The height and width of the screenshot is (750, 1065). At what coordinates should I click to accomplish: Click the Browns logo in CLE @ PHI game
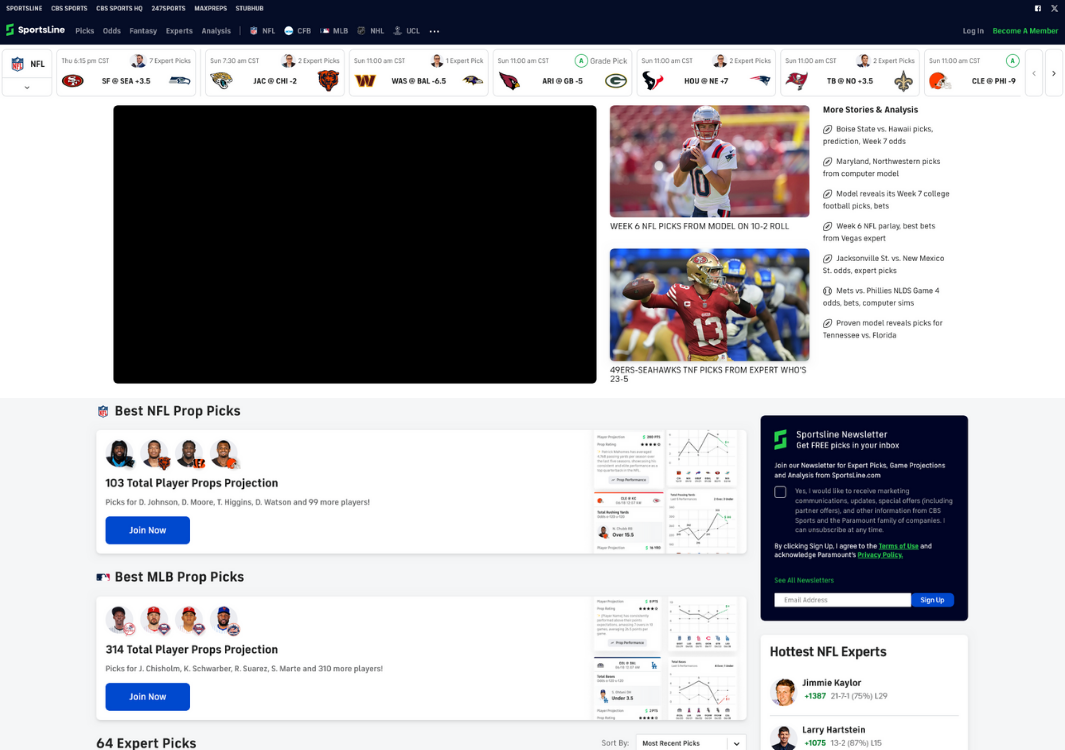[x=940, y=81]
